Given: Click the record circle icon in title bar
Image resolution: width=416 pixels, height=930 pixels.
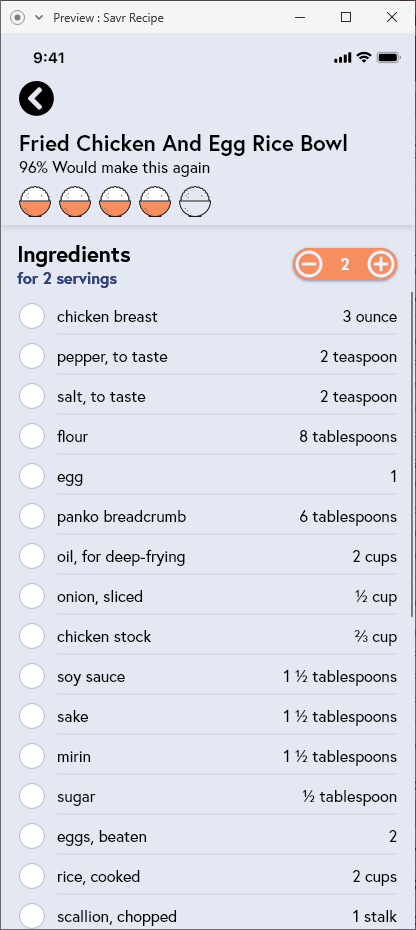Looking at the screenshot, I should (x=18, y=18).
